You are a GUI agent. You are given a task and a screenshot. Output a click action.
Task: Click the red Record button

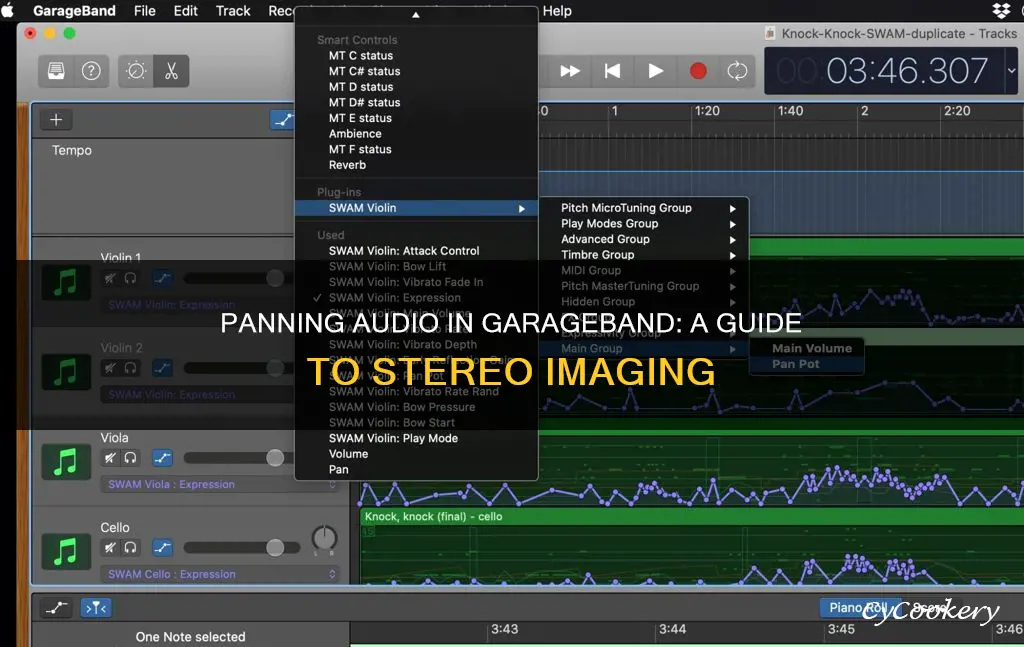click(697, 71)
